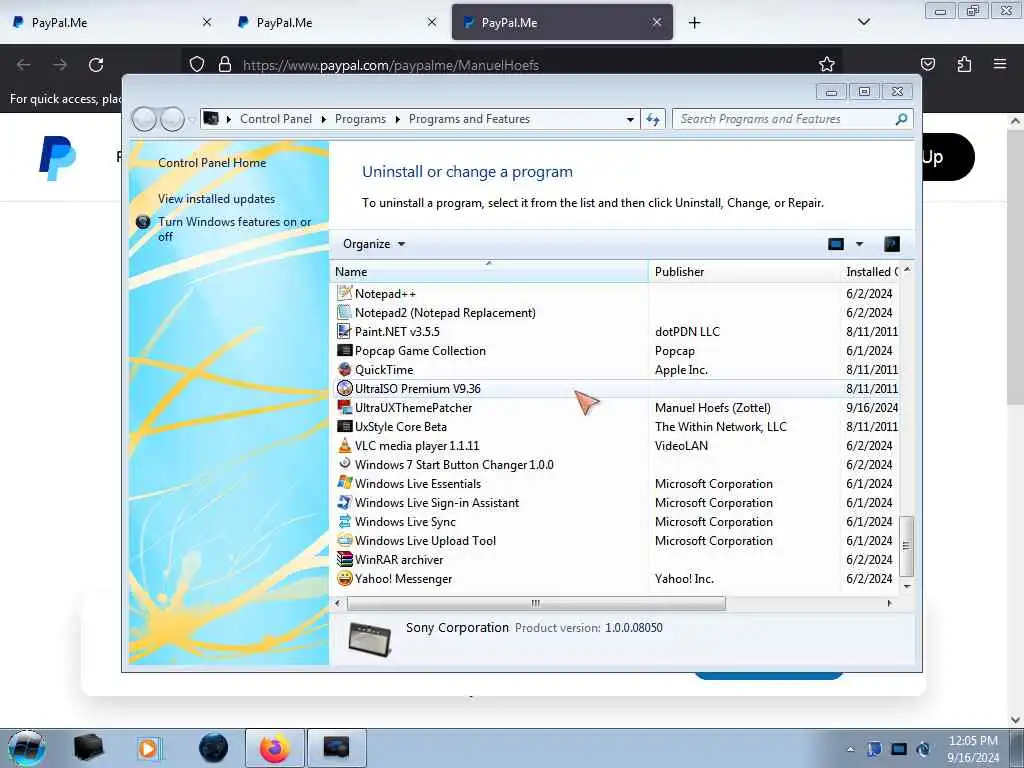The image size is (1024, 768).
Task: Click the list scroll right arrow
Action: pos(889,603)
